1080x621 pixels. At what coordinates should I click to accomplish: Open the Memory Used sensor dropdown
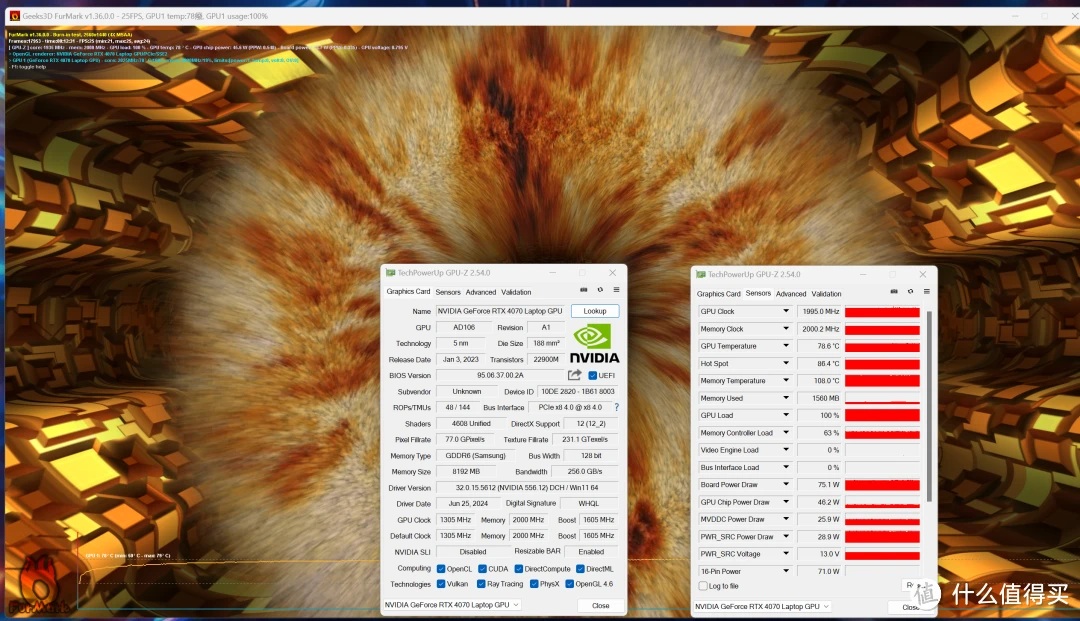(786, 398)
